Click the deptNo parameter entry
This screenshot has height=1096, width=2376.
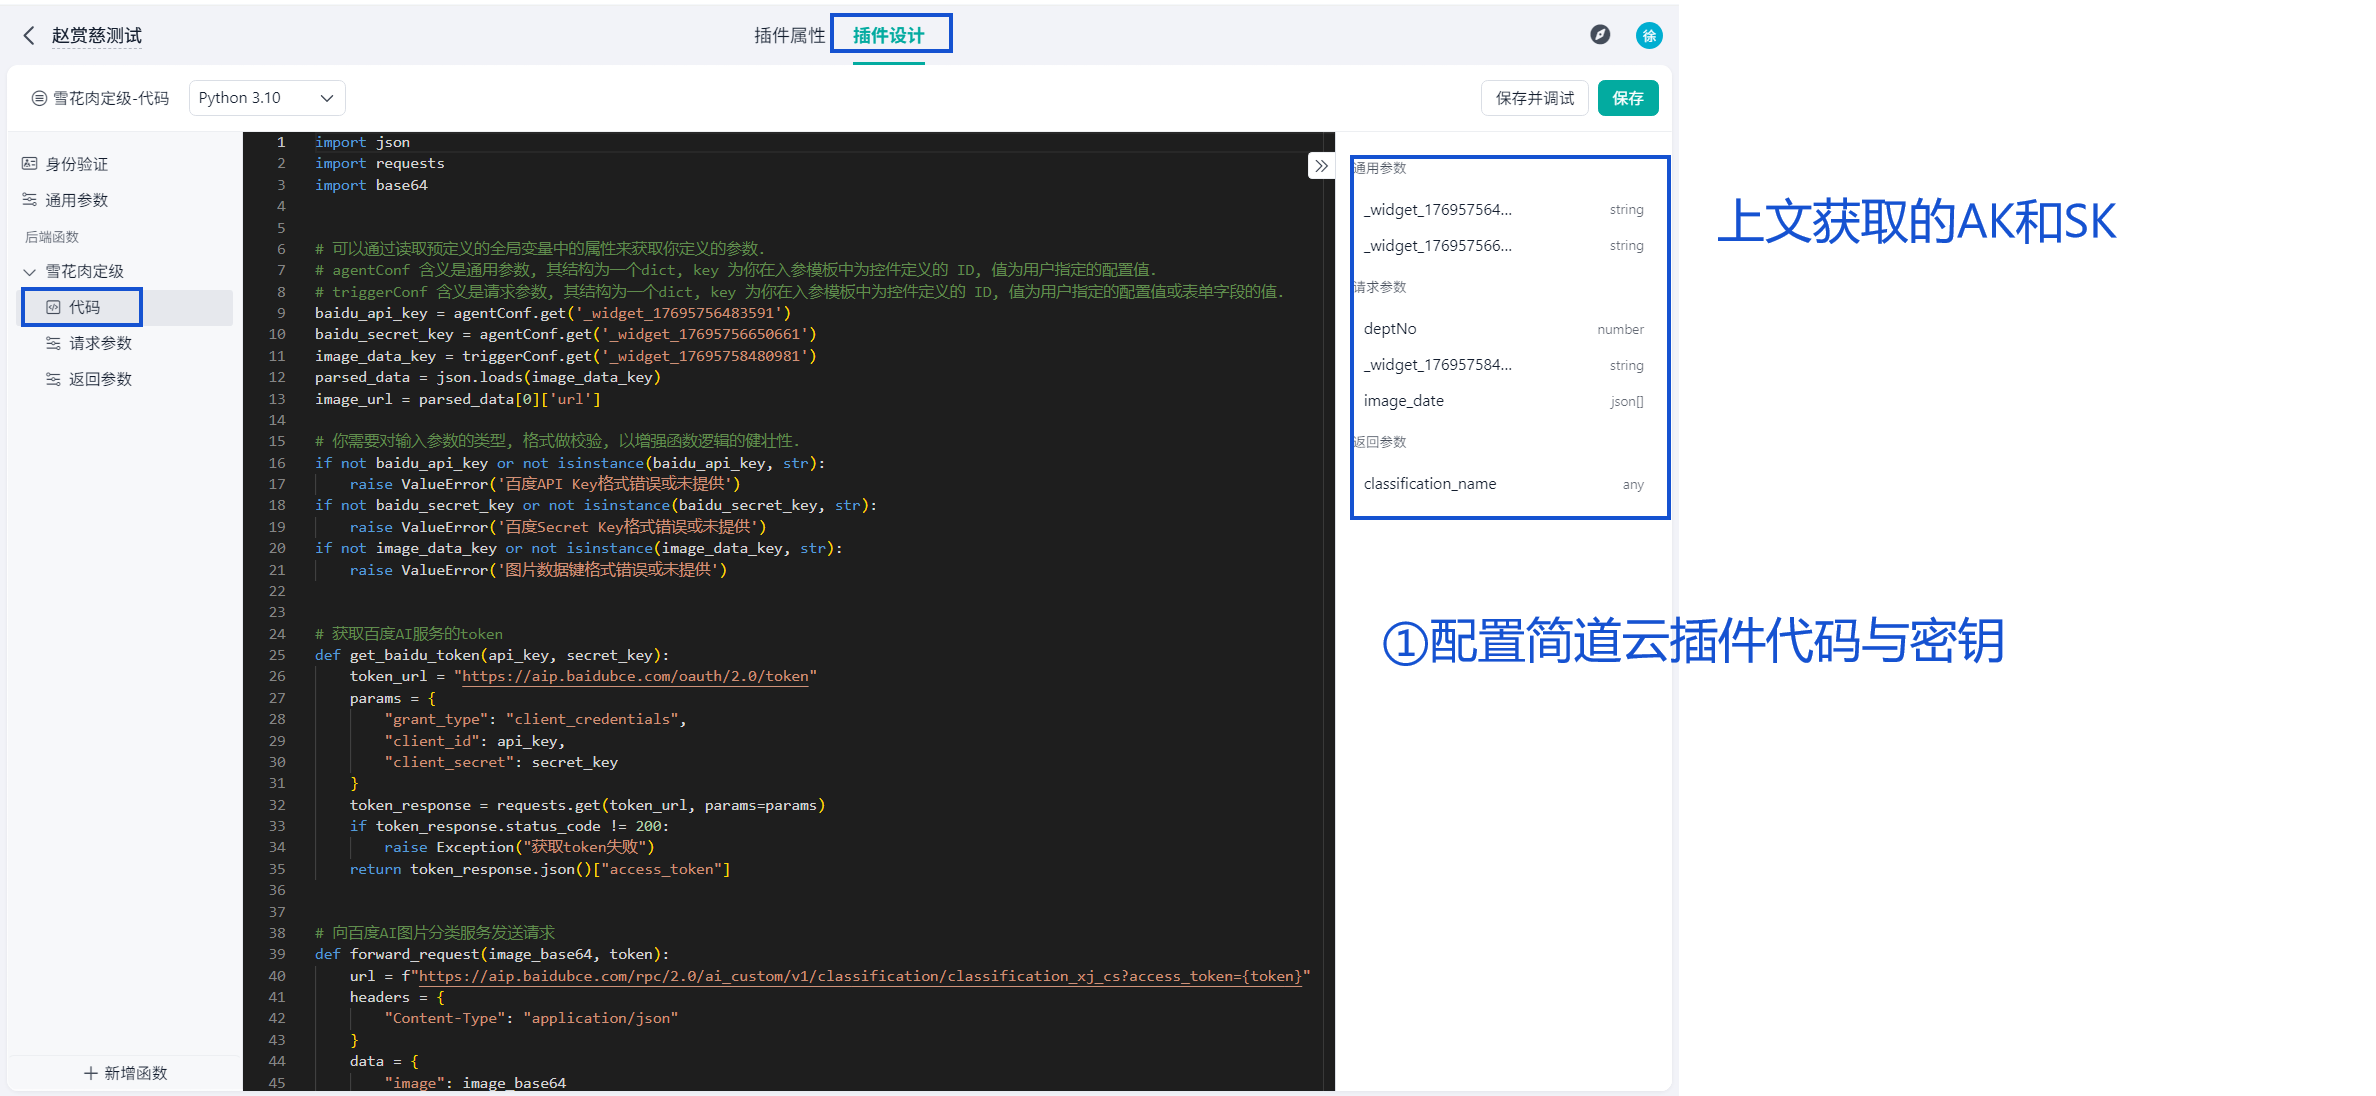(x=1390, y=329)
